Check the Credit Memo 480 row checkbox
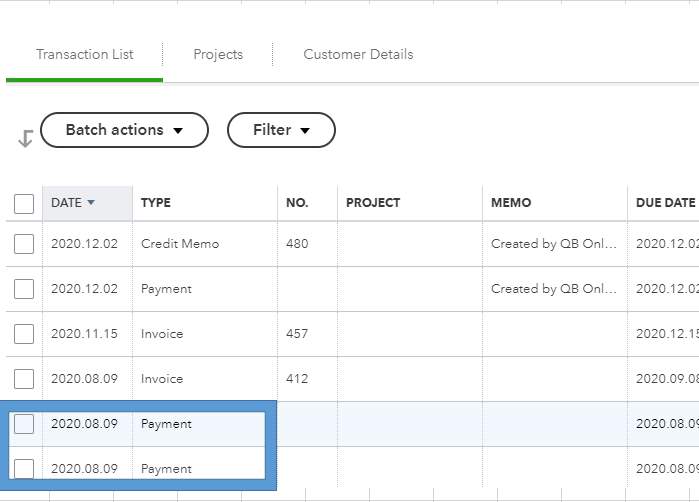The width and height of the screenshot is (699, 502). pos(24,244)
